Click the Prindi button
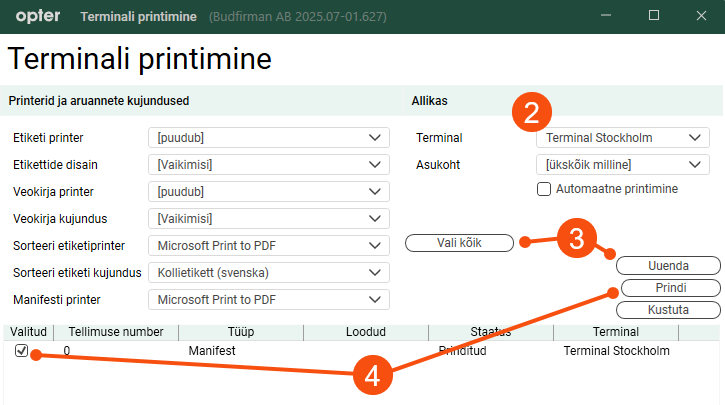The width and height of the screenshot is (725, 405). (668, 288)
